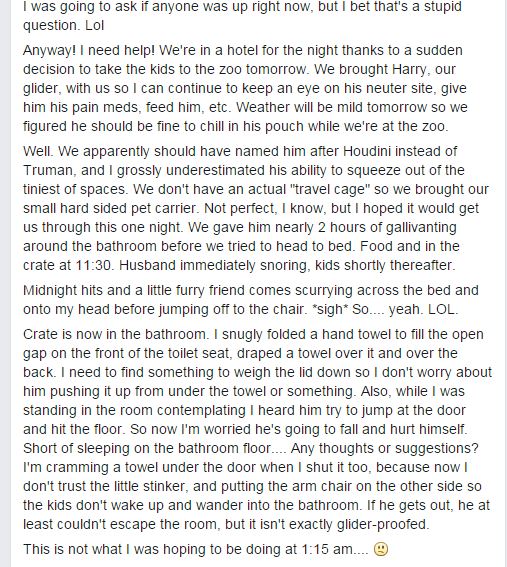507x567 pixels.
Task: Click the word "glider-proofed"
Action: click(382, 524)
